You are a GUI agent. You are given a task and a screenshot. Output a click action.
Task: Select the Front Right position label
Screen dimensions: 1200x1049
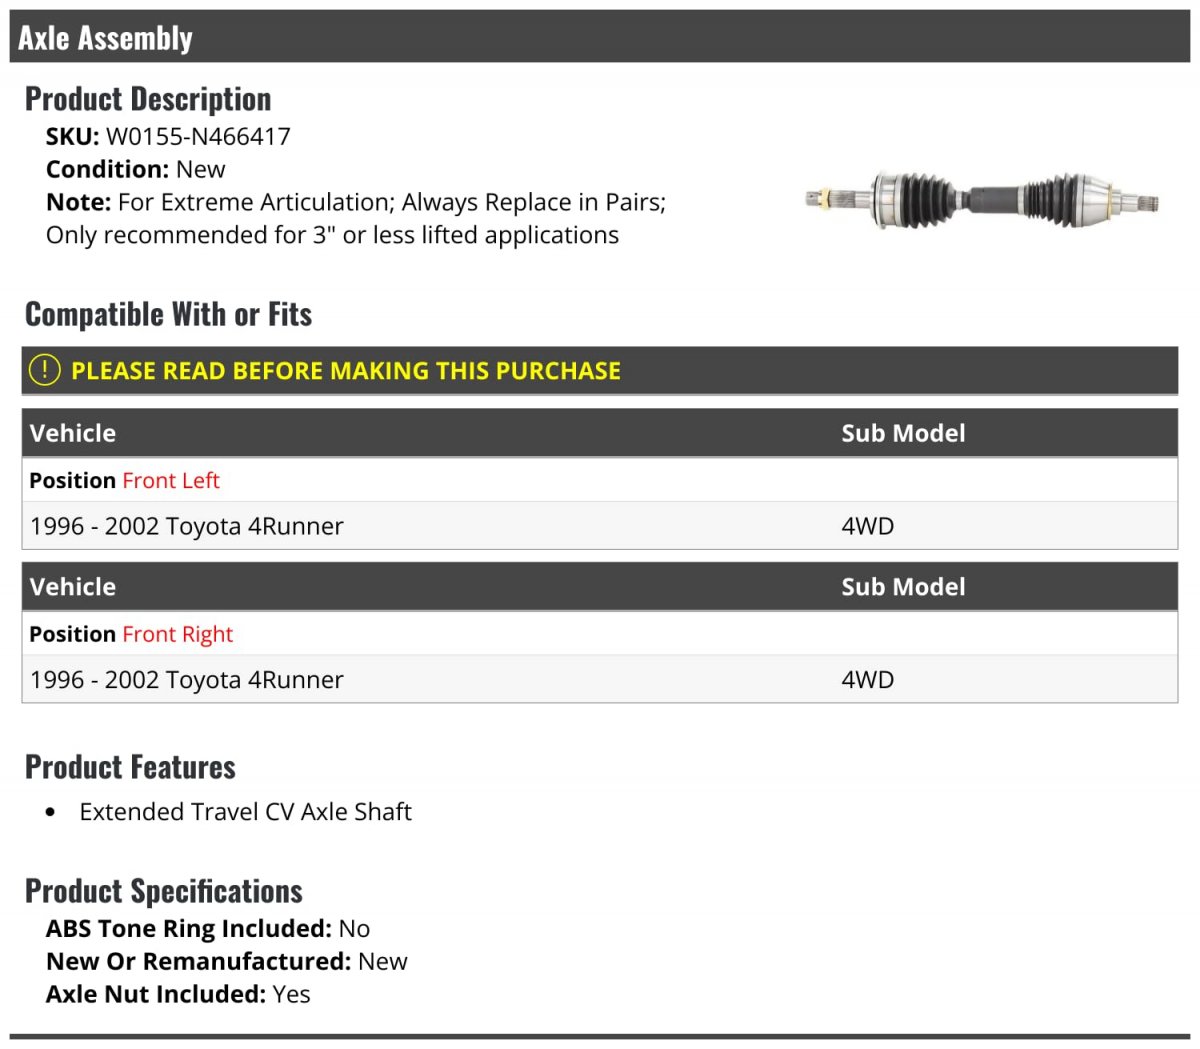(177, 635)
